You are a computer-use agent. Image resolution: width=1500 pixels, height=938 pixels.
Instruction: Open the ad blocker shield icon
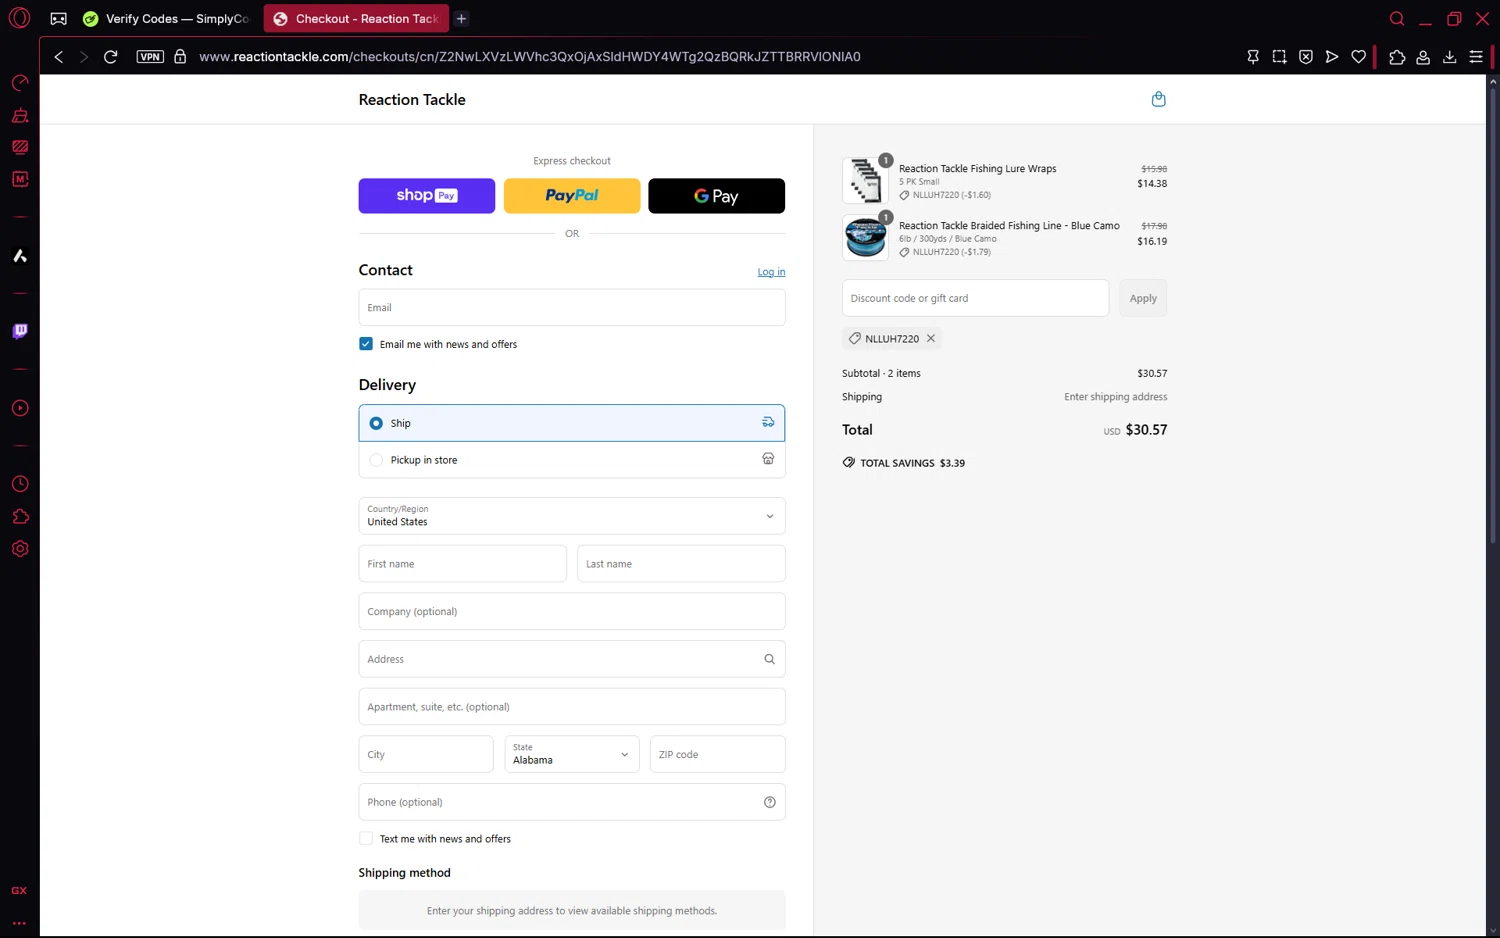[1306, 57]
